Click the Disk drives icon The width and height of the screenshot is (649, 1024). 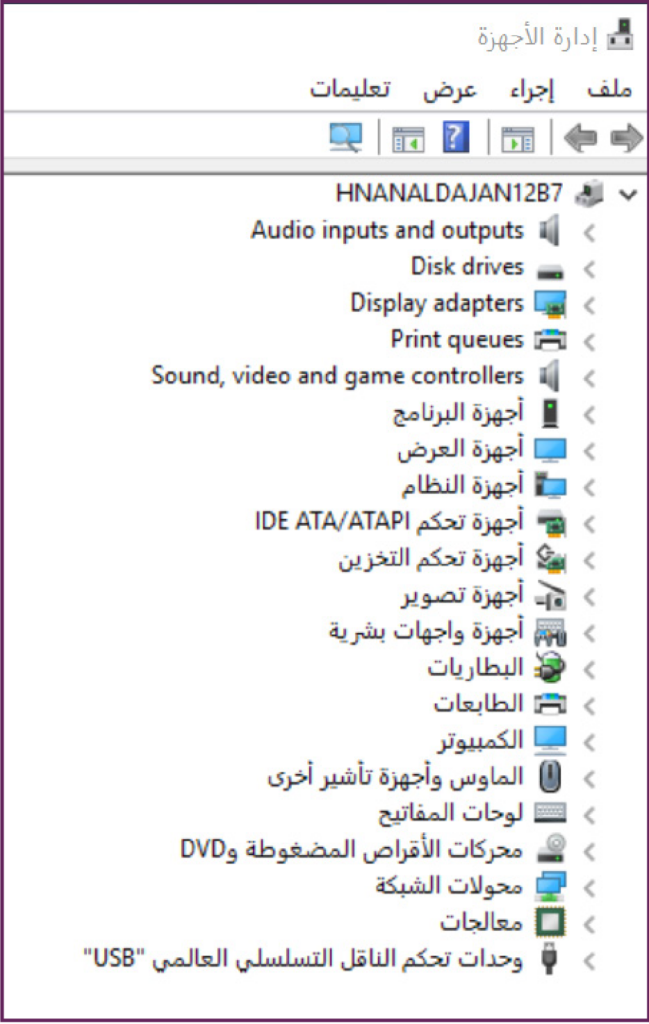click(550, 269)
